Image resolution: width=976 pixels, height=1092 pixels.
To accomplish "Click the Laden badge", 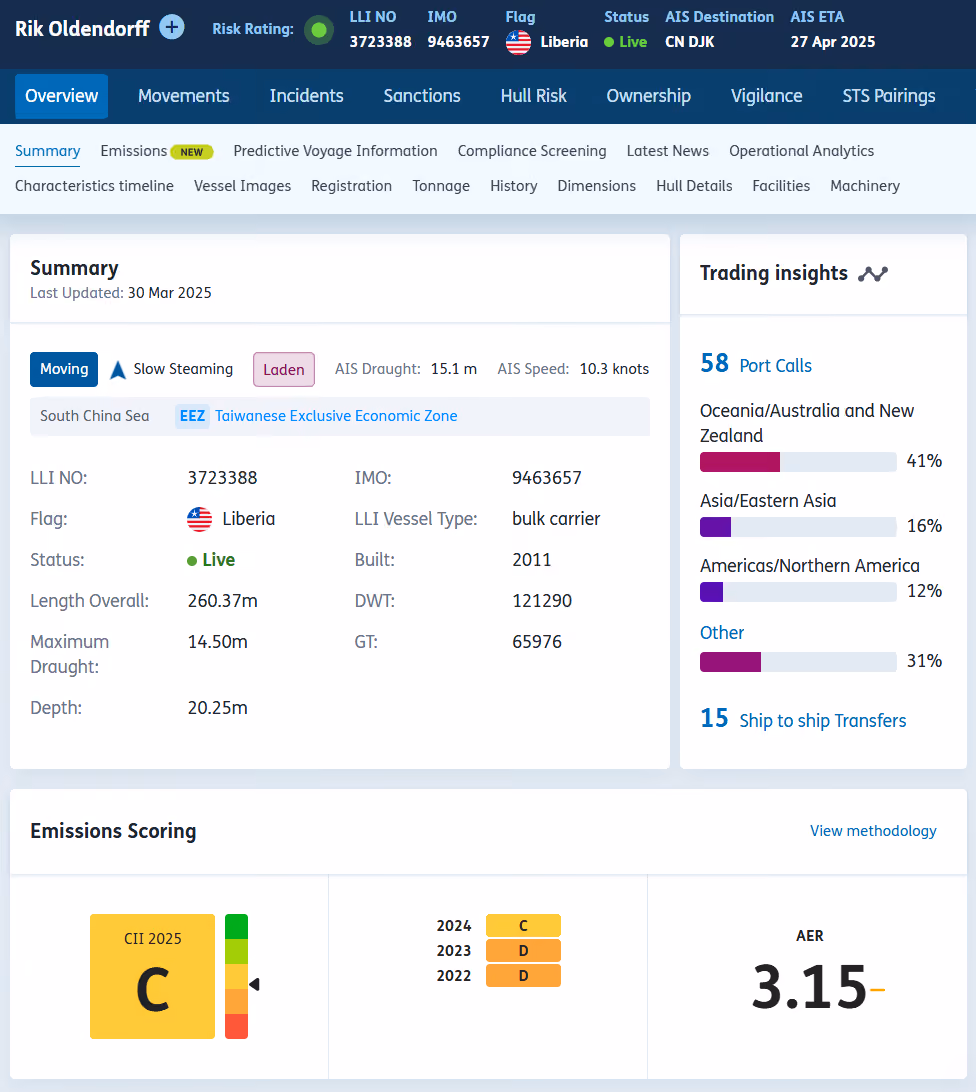I will point(284,370).
